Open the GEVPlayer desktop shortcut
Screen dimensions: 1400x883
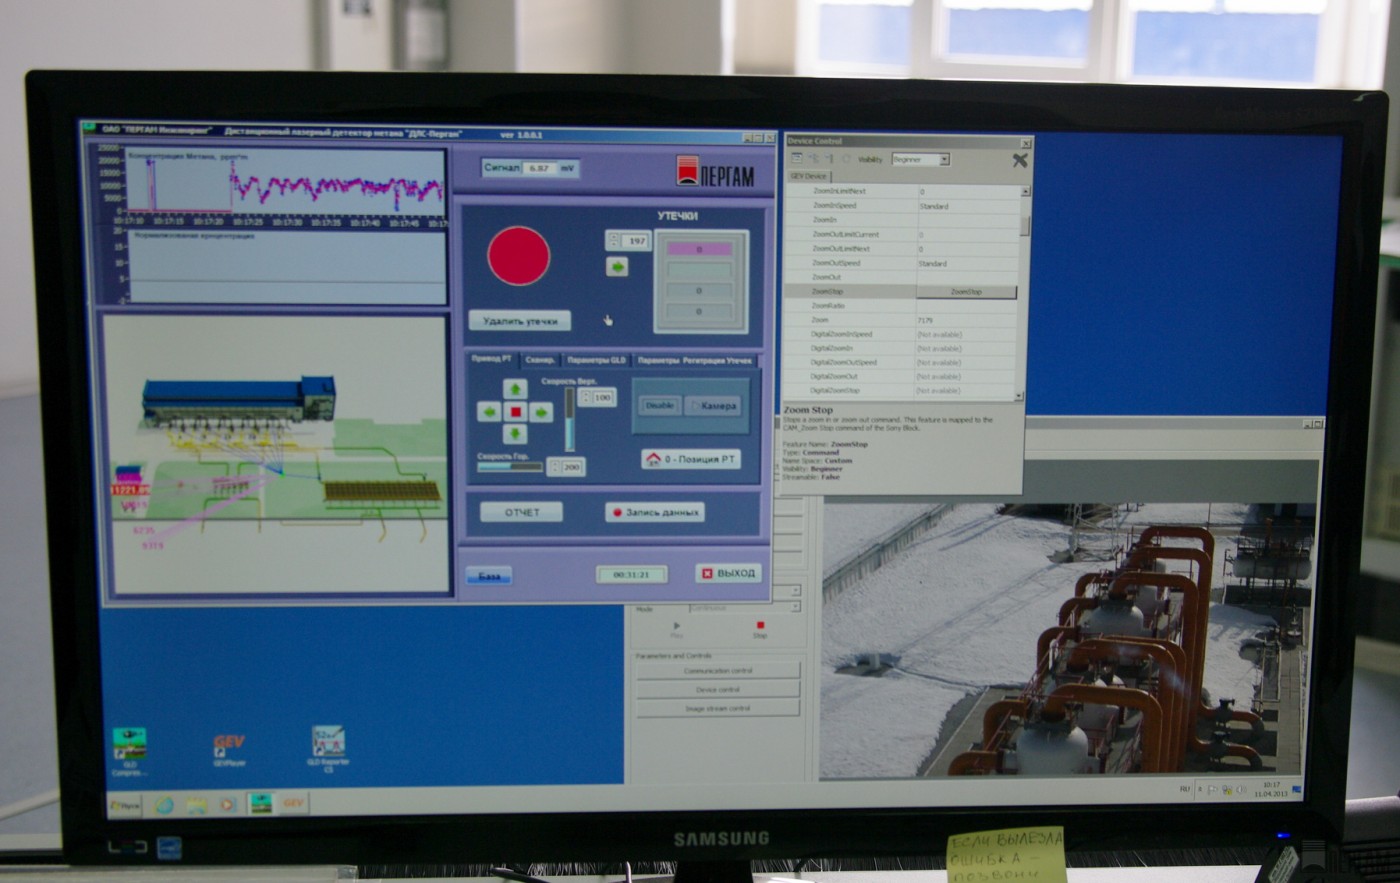coord(229,750)
